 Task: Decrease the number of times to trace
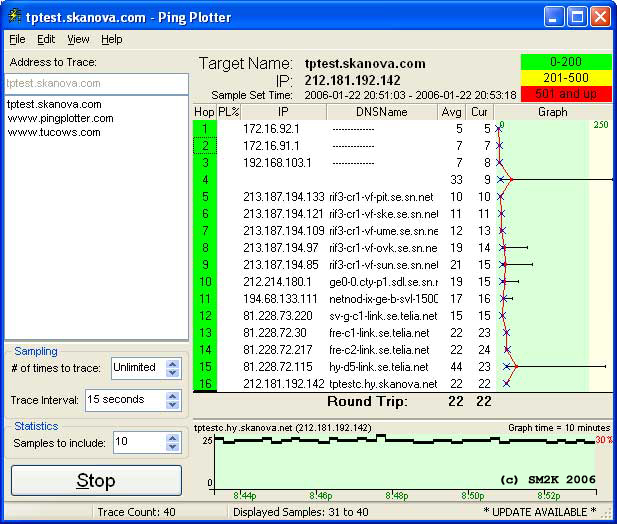(172, 373)
